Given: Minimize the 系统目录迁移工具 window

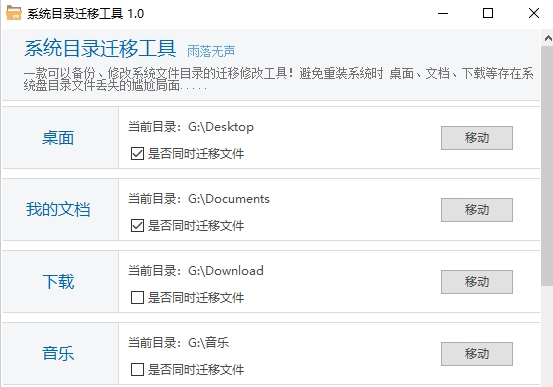Looking at the screenshot, I should (x=443, y=13).
